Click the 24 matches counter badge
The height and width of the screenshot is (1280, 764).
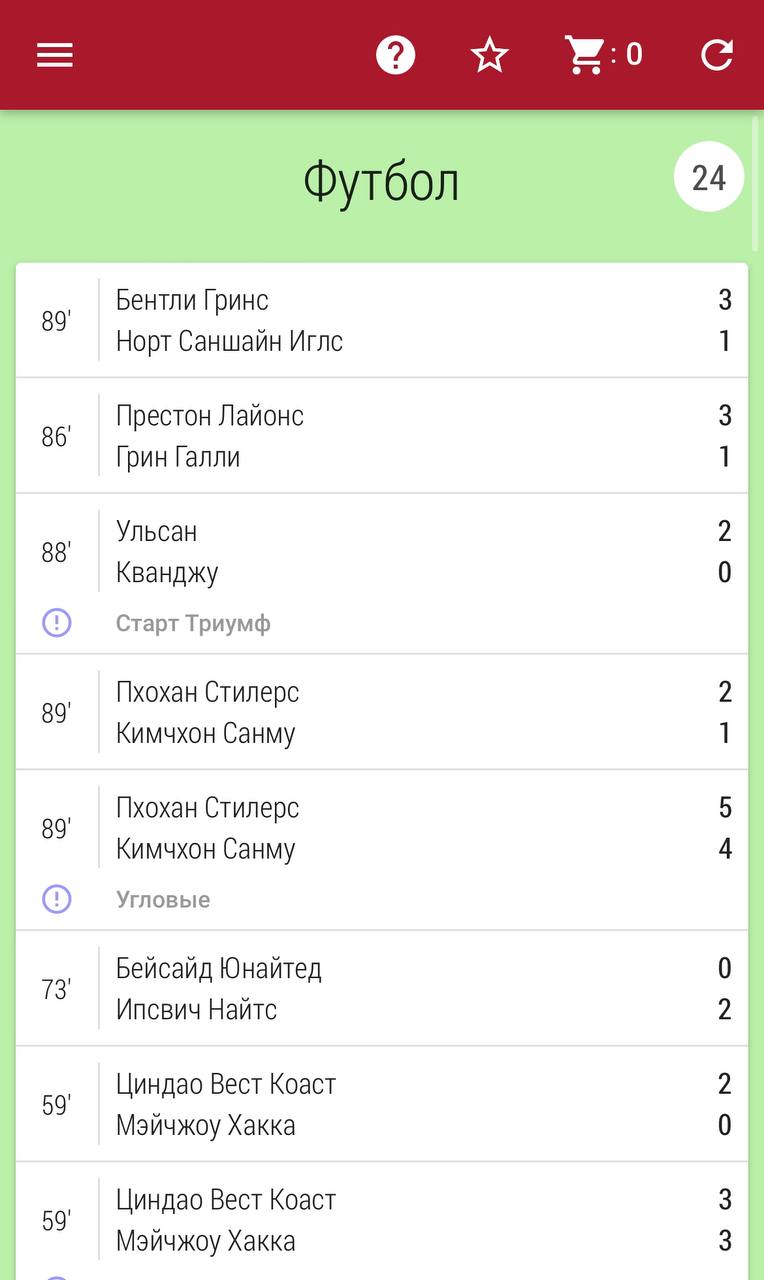tap(709, 177)
